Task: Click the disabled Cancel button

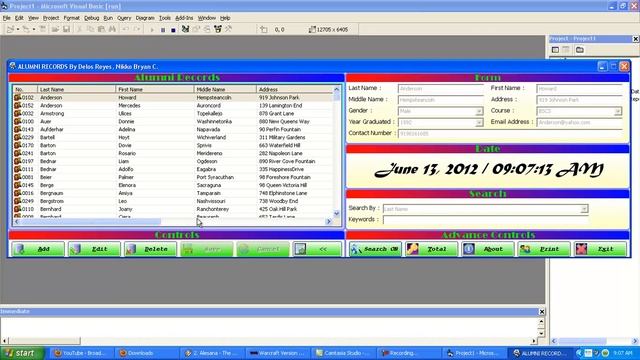Action: [x=263, y=249]
